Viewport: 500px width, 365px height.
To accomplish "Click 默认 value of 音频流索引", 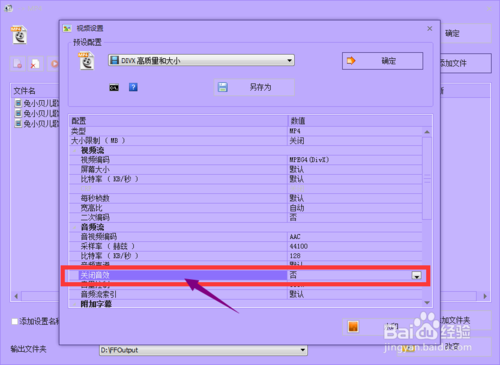I will (x=297, y=294).
